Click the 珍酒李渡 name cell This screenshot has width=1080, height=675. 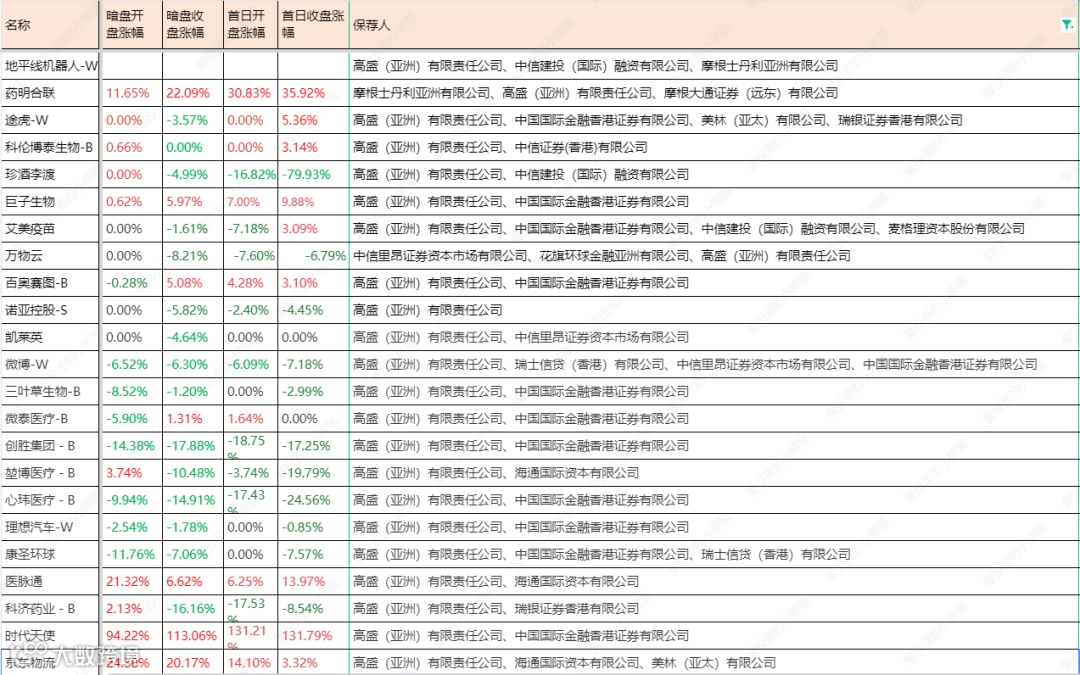[50, 175]
